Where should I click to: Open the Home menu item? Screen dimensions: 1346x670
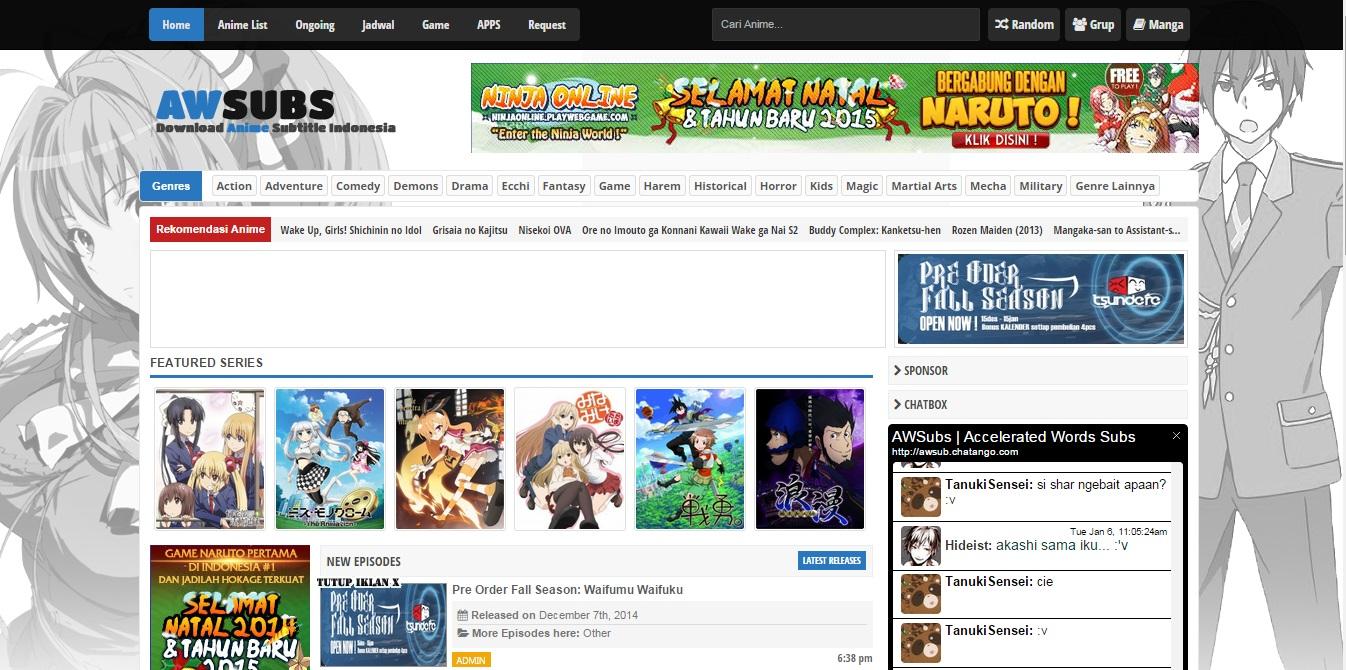pos(176,25)
